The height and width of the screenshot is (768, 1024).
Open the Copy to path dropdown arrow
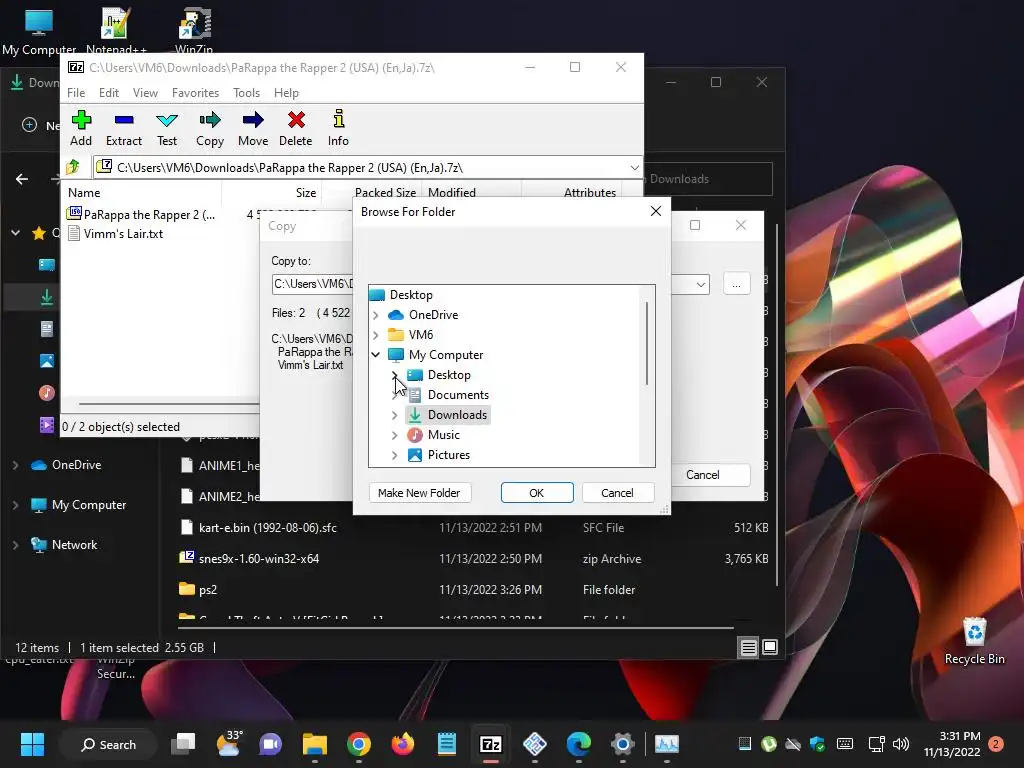click(700, 284)
